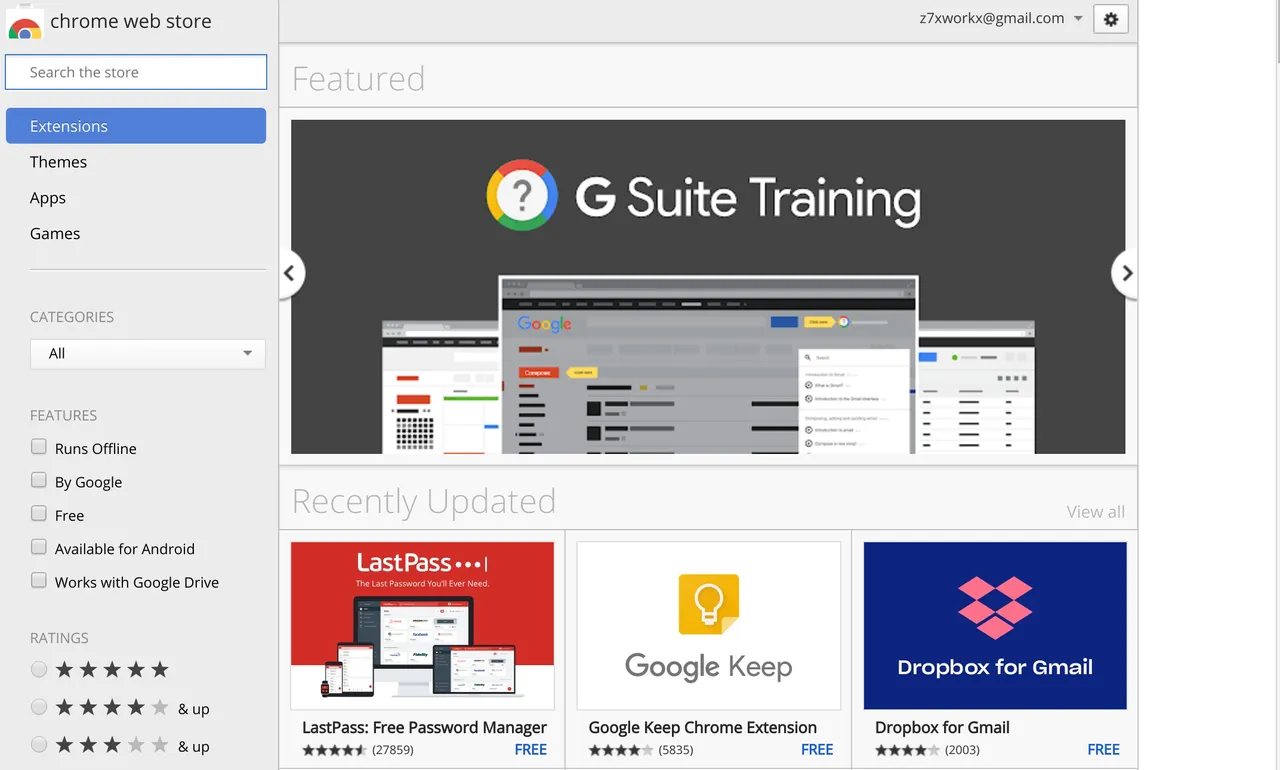This screenshot has width=1280, height=770.
Task: Click the Chrome Web Store logo icon
Action: pyautogui.click(x=25, y=22)
